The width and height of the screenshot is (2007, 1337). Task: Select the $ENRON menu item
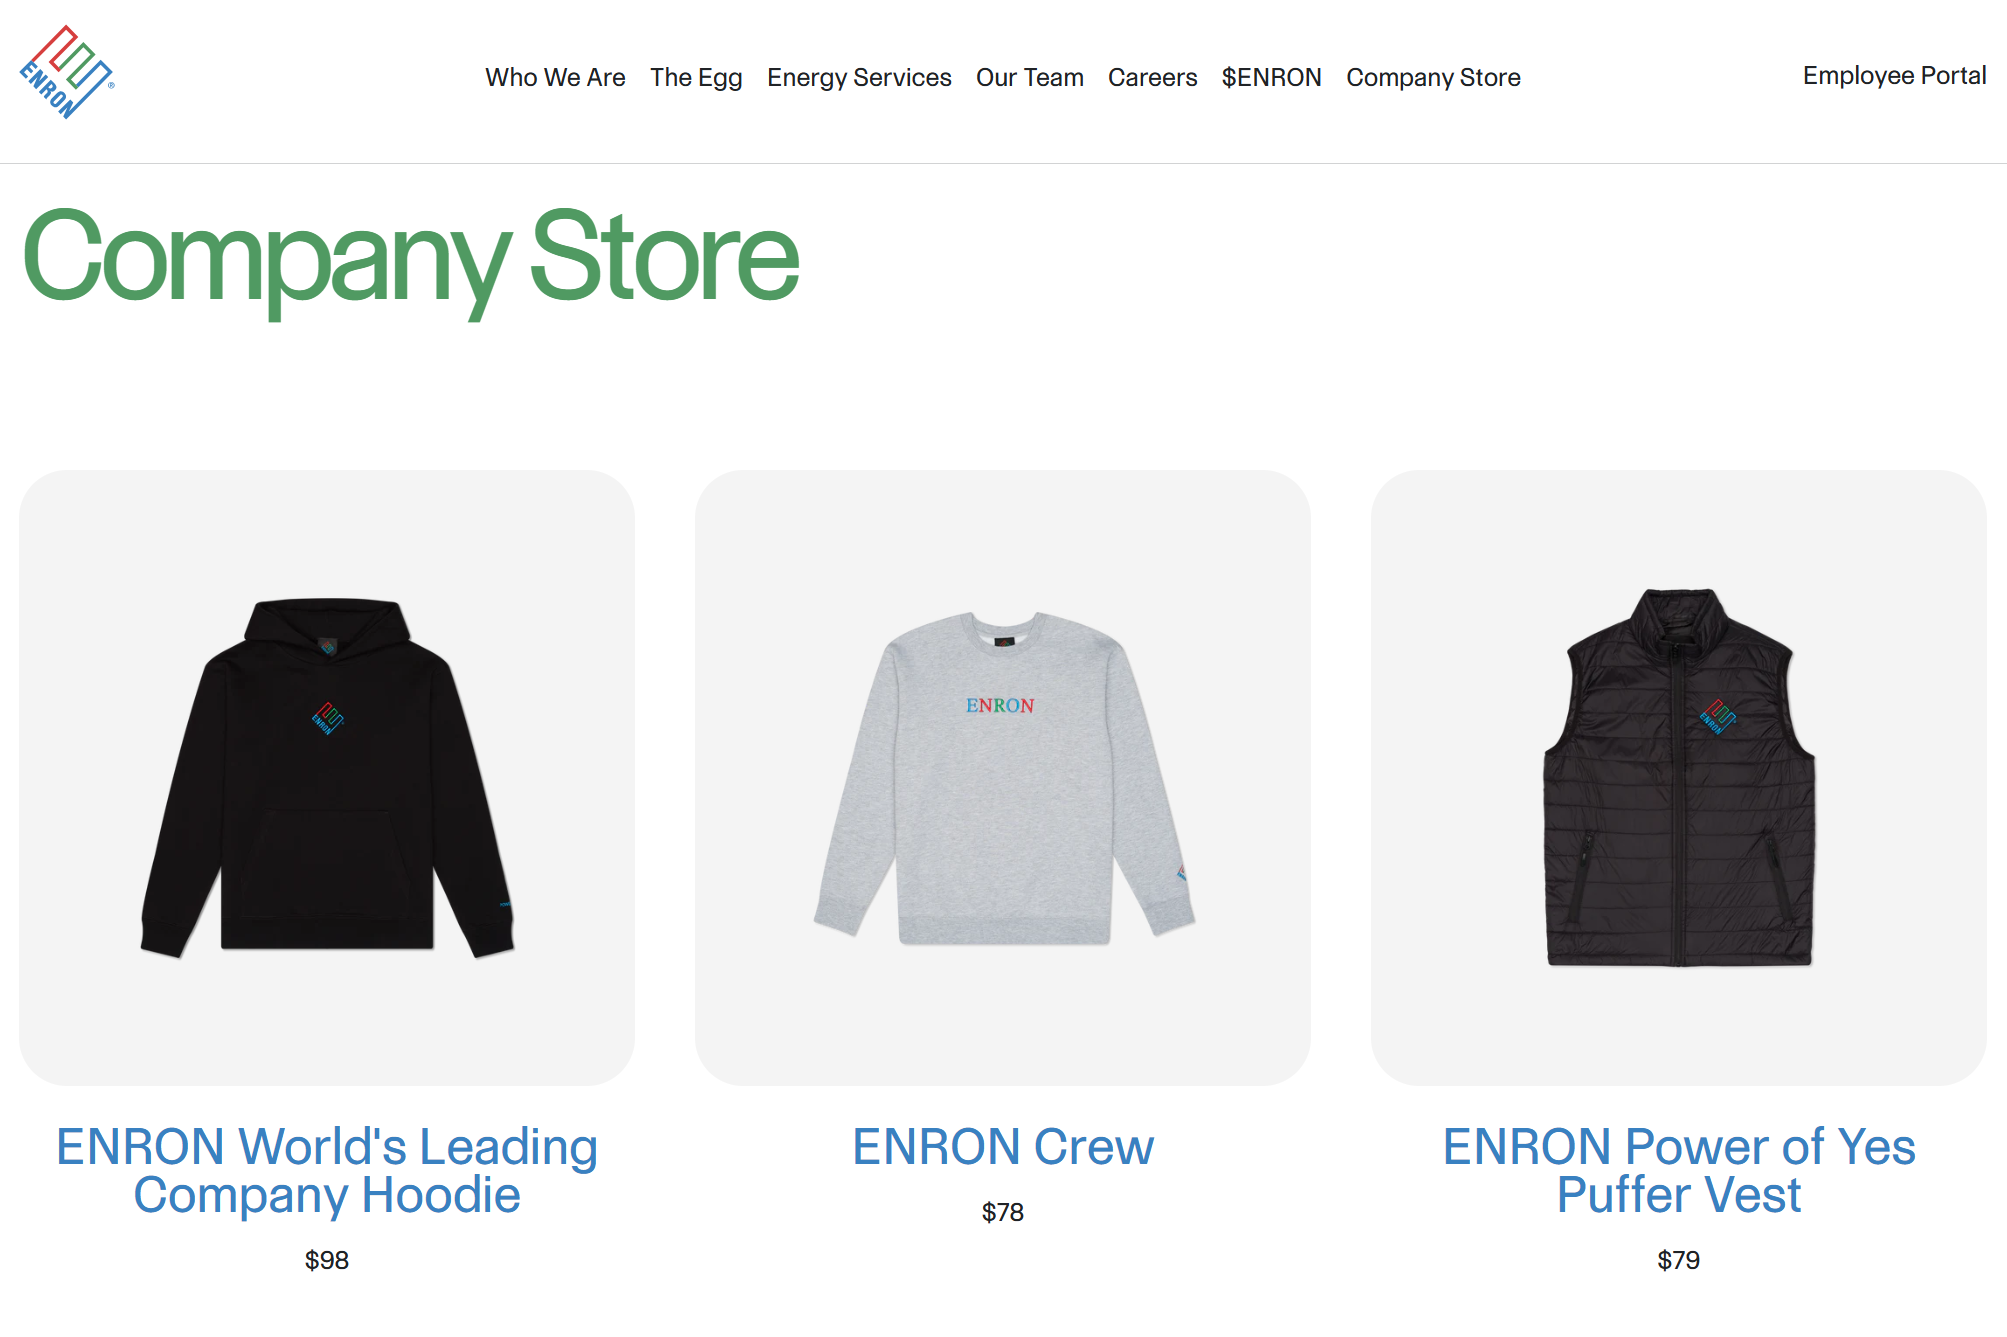coord(1271,77)
